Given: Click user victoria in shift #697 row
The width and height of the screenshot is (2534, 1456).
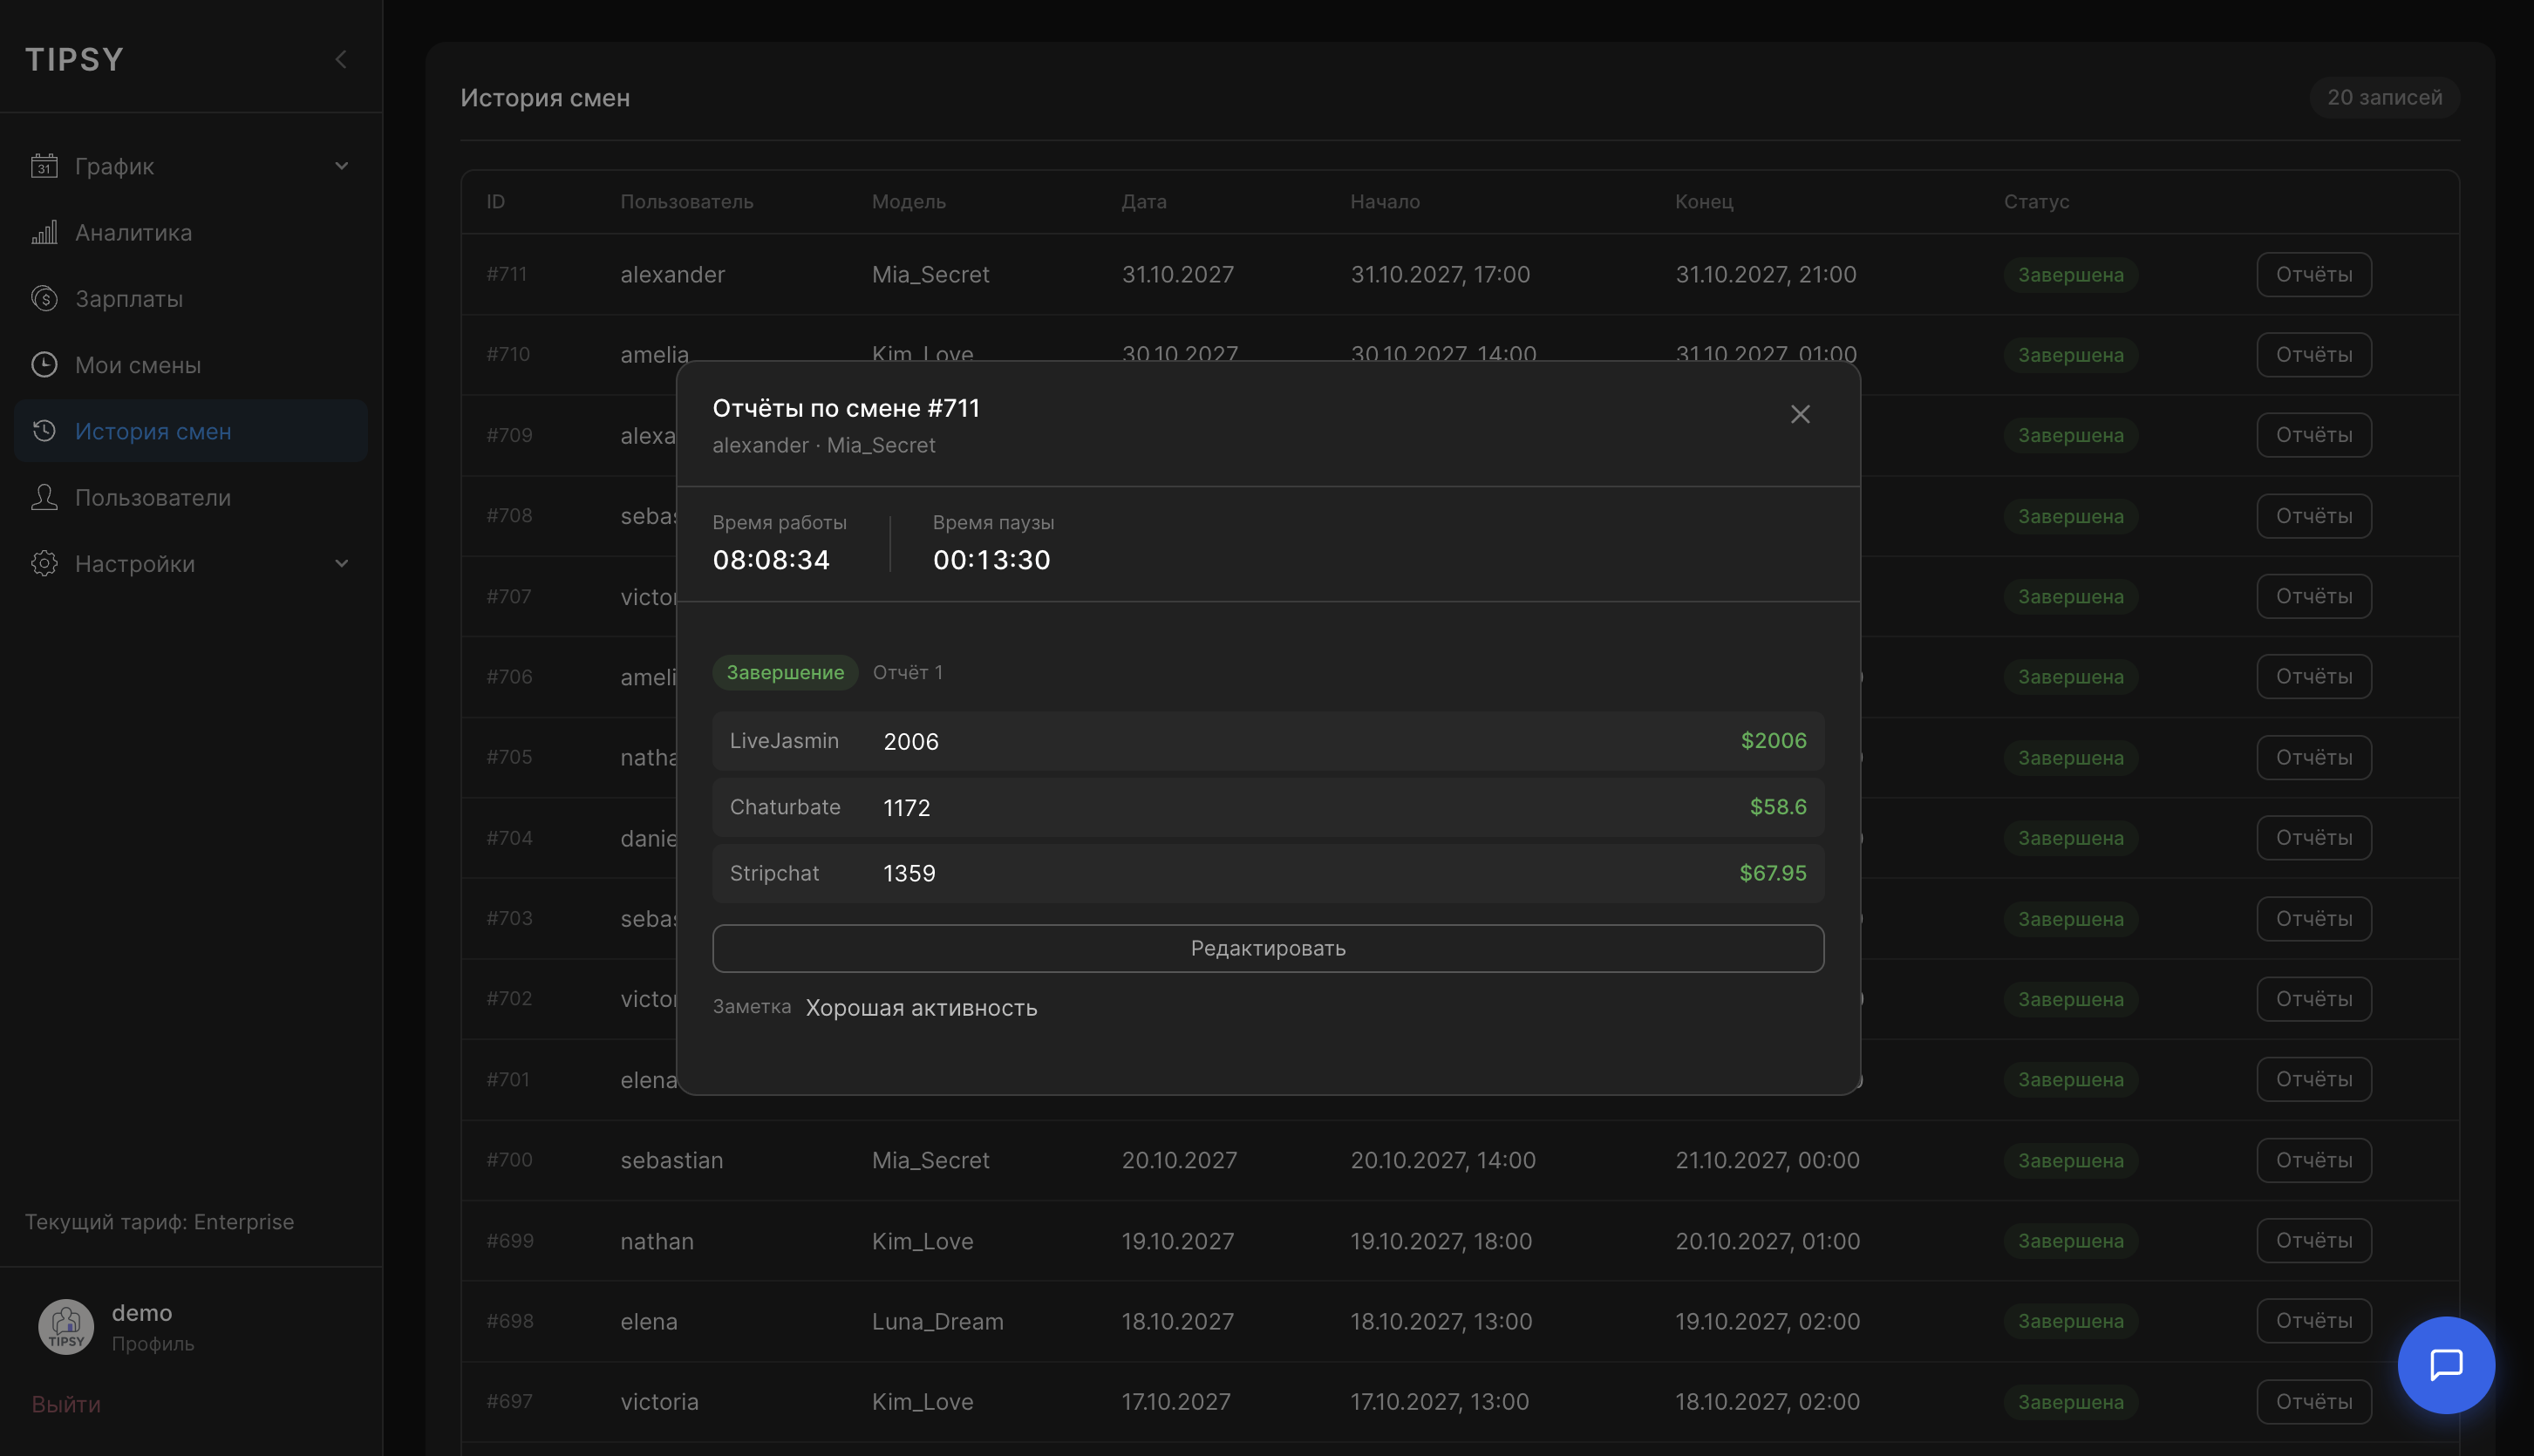Looking at the screenshot, I should pyautogui.click(x=660, y=1401).
